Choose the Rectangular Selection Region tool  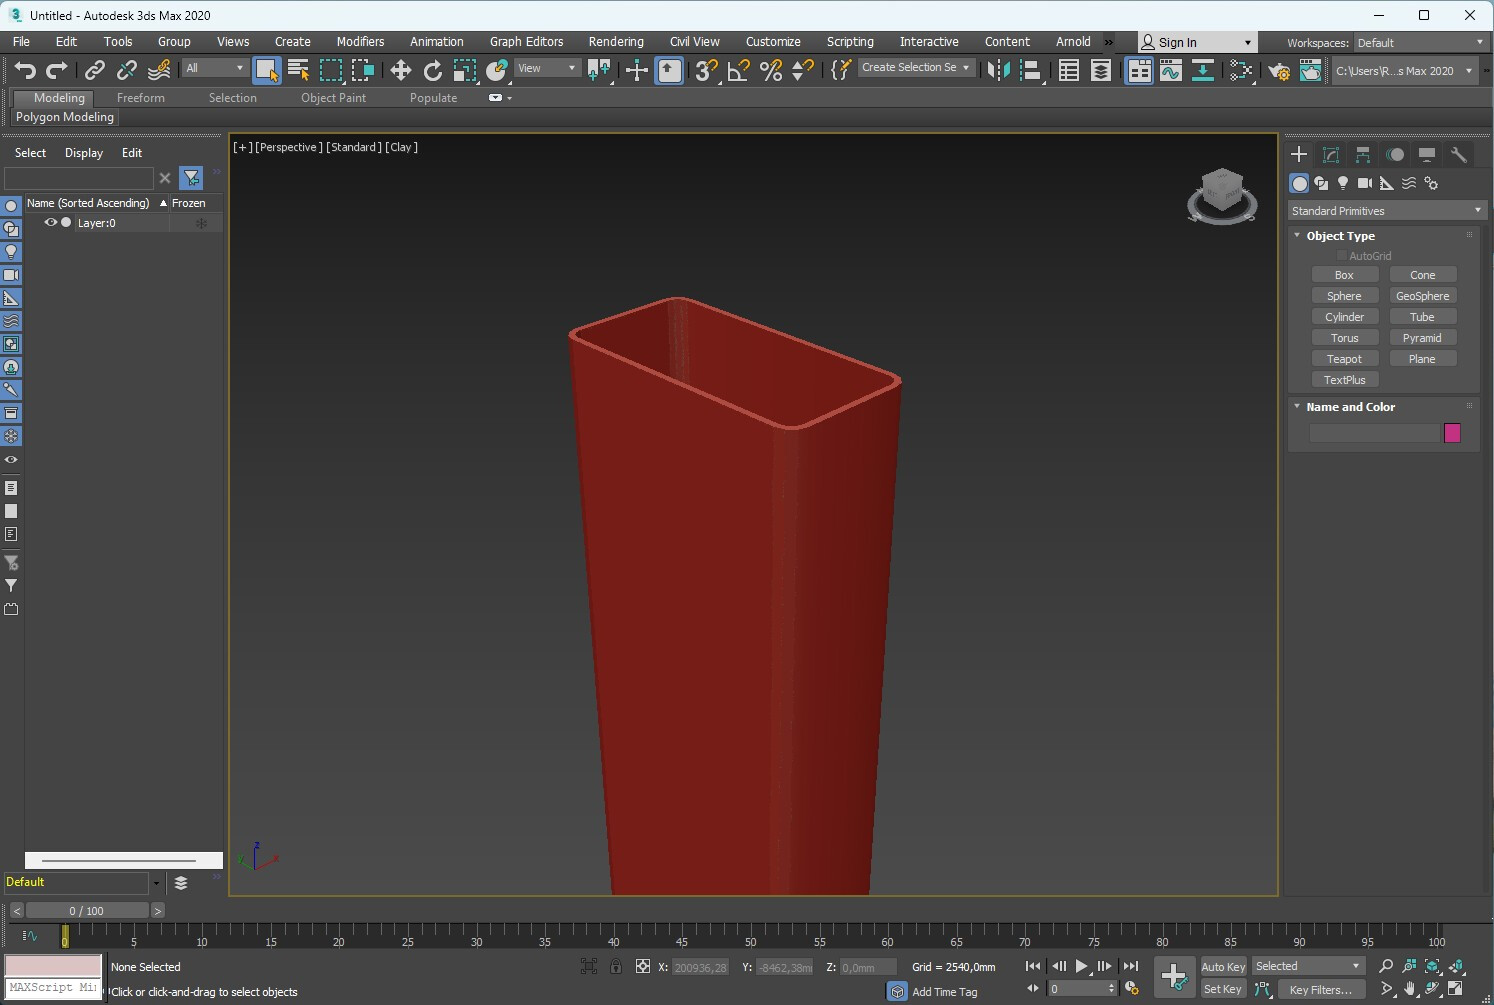pyautogui.click(x=331, y=70)
